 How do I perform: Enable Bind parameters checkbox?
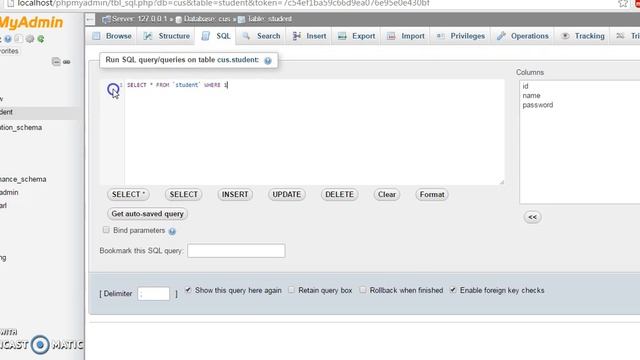coord(106,230)
